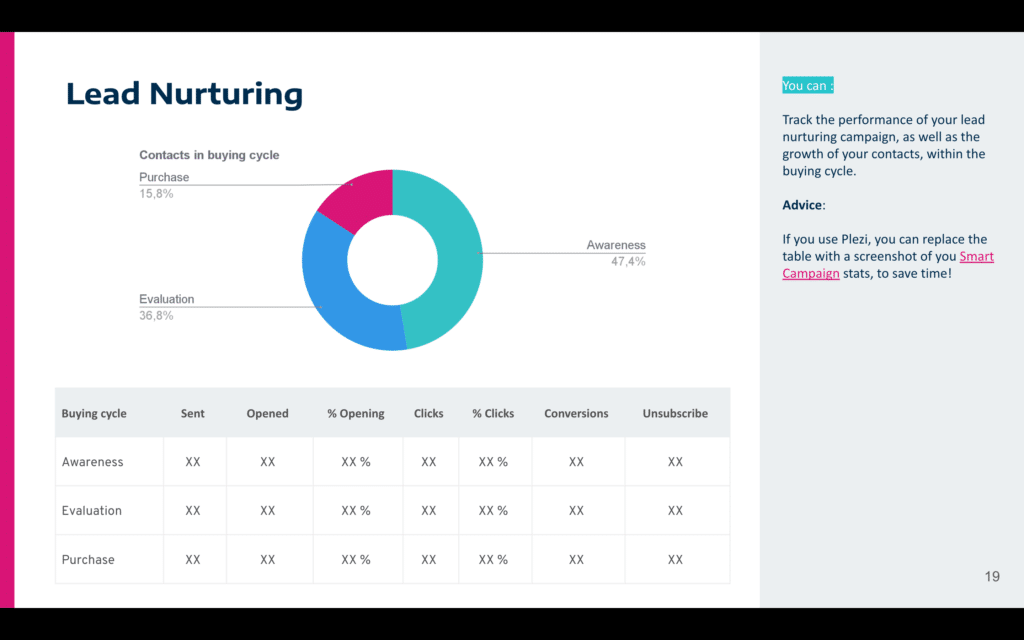The image size is (1024, 640).
Task: Click the Lead Nurturing slide title
Action: click(x=184, y=93)
